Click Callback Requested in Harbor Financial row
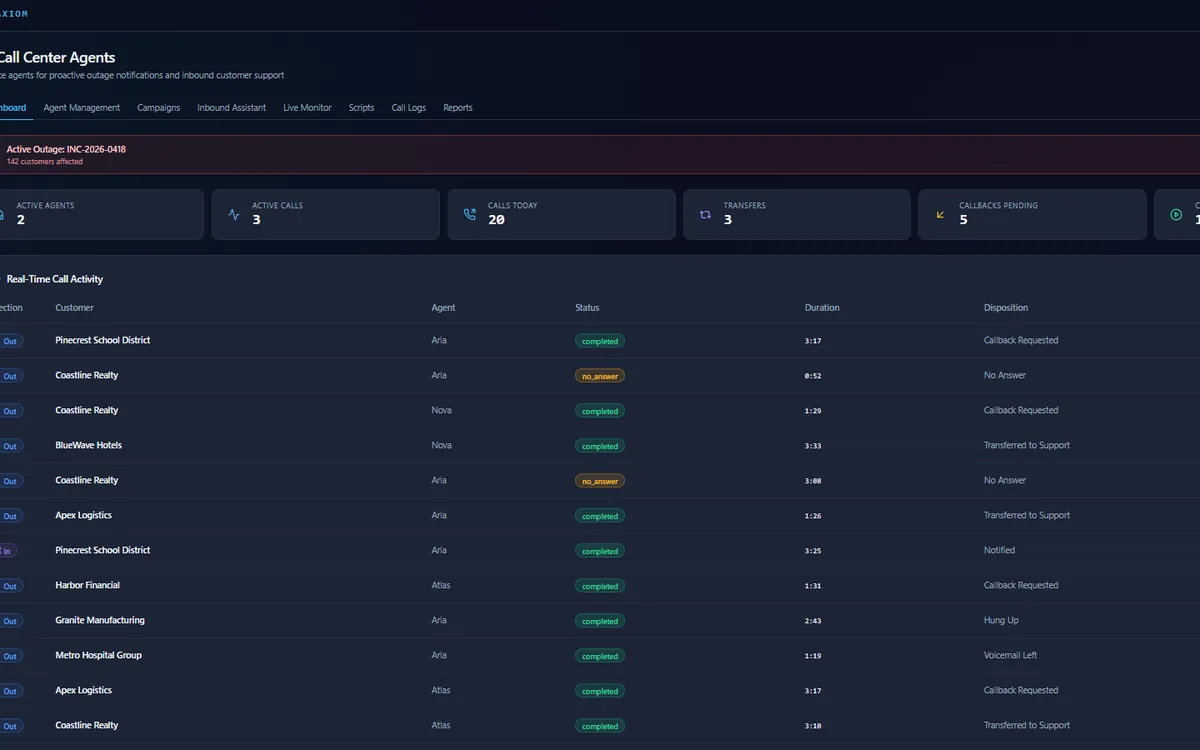 coord(1021,585)
